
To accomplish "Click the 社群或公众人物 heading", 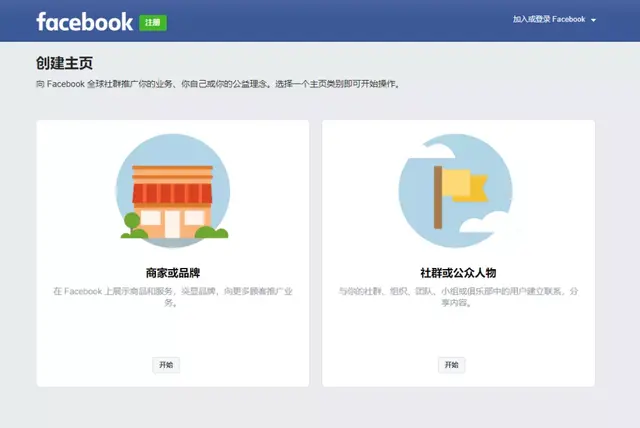I will [x=458, y=273].
